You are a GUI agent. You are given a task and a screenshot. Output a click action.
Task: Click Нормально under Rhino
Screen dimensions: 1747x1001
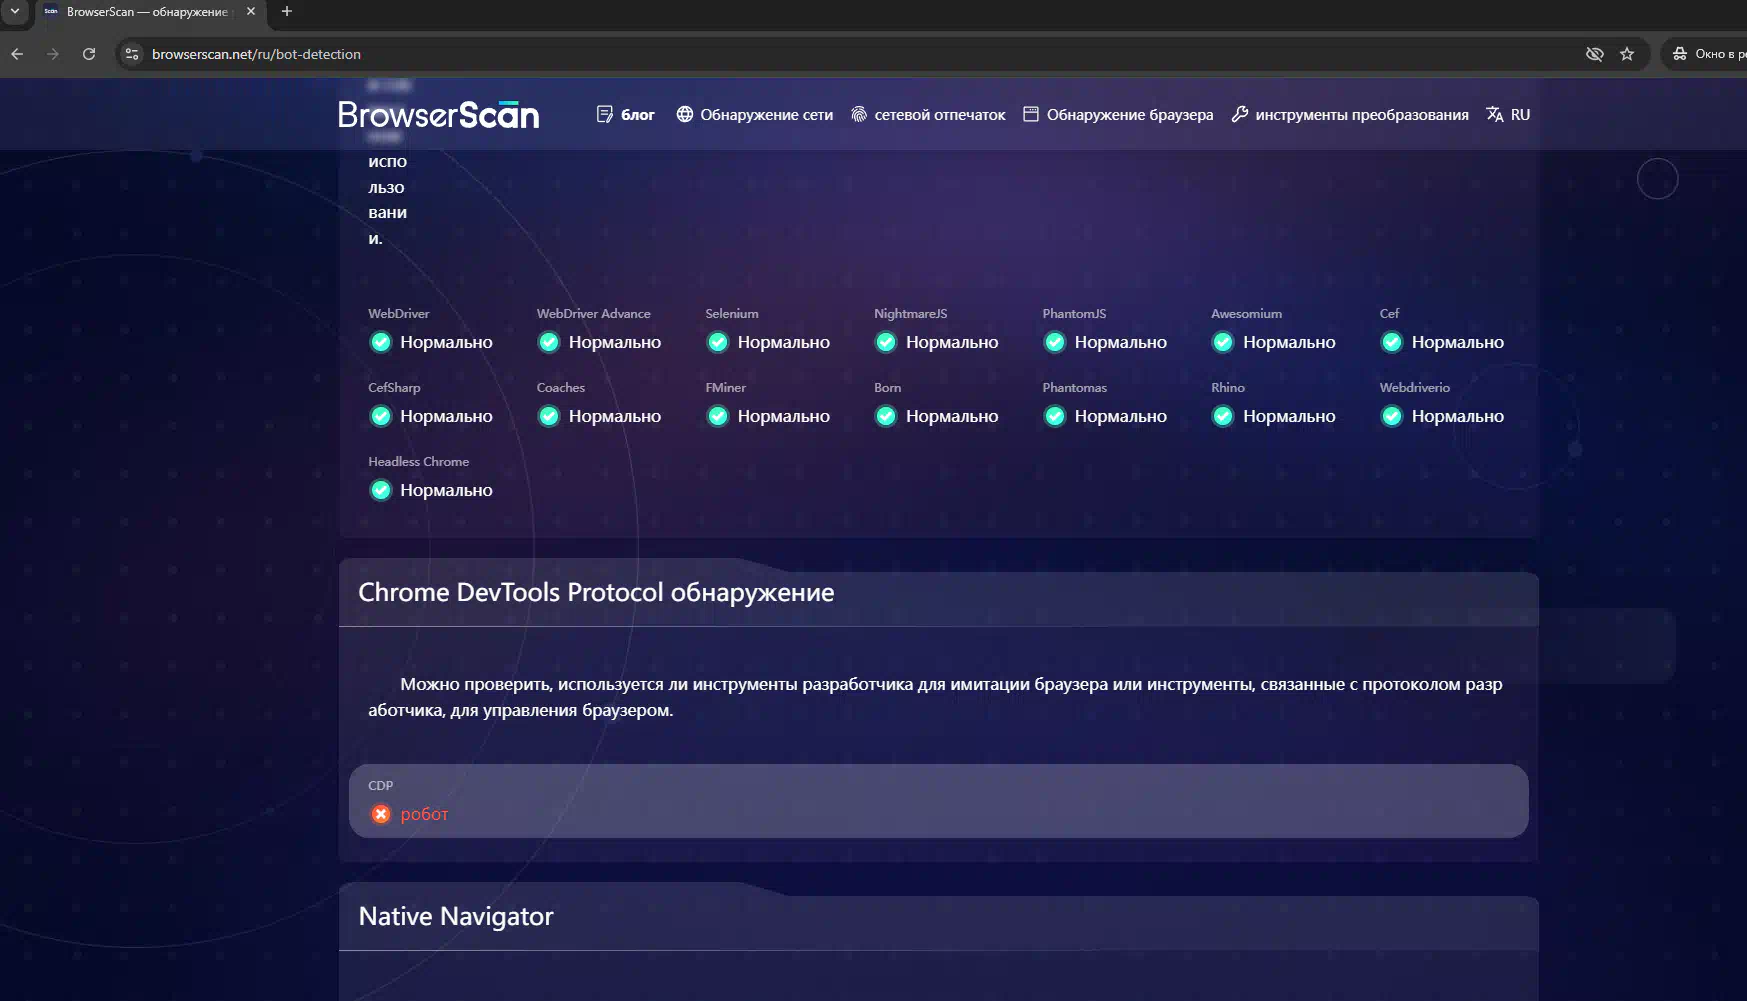point(1289,417)
